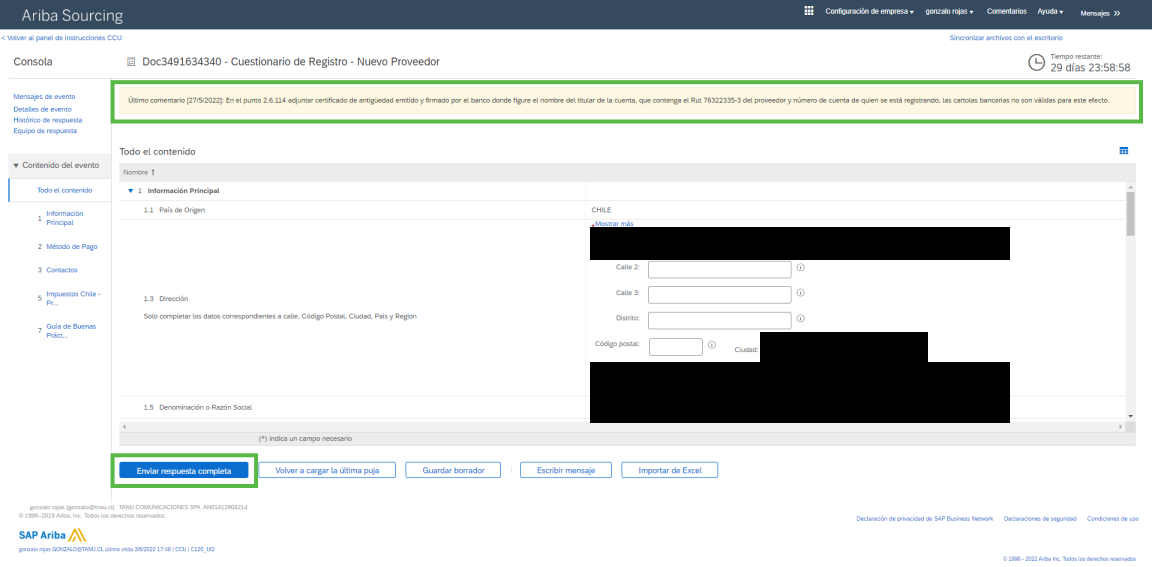Viewport: 1152px width, 567px height.
Task: Click the 1.1 País de Origen row
Action: pos(622,210)
